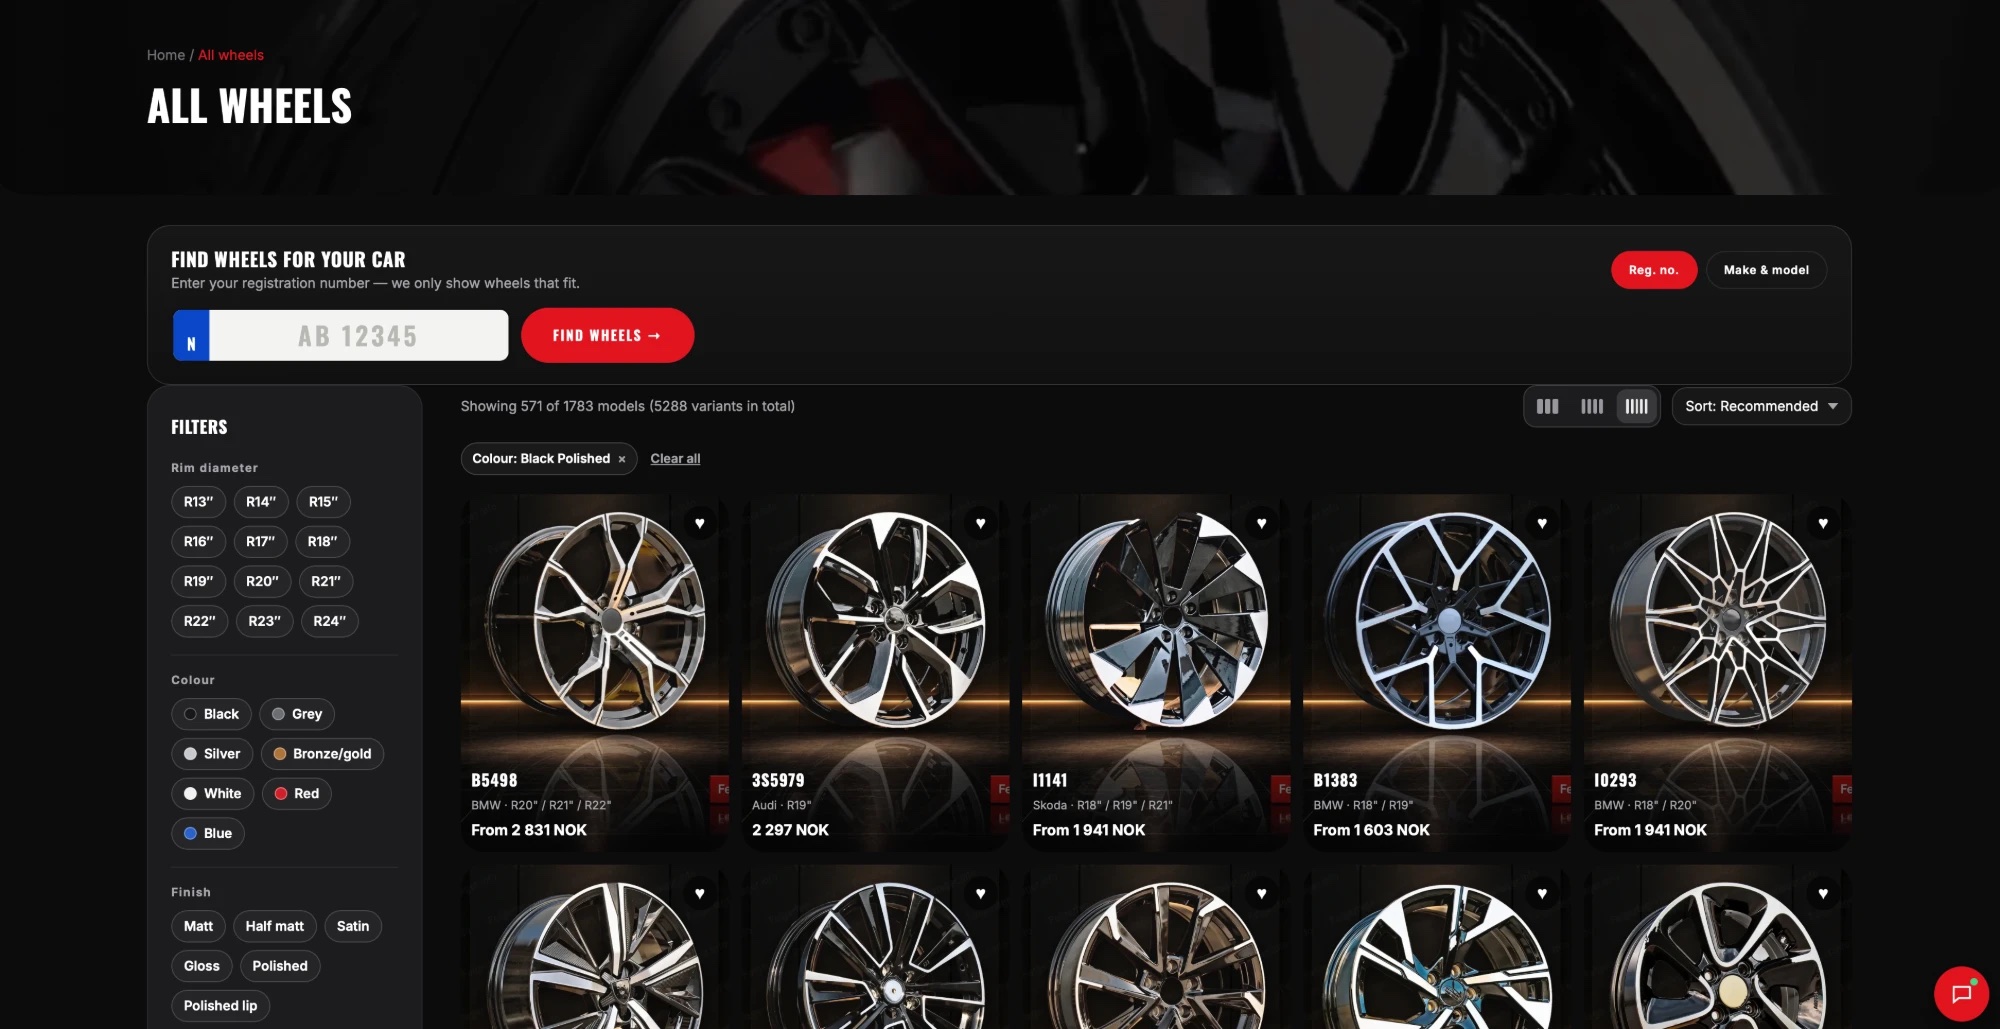Select the Half matt finish filter
The image size is (2000, 1029).
tap(275, 926)
